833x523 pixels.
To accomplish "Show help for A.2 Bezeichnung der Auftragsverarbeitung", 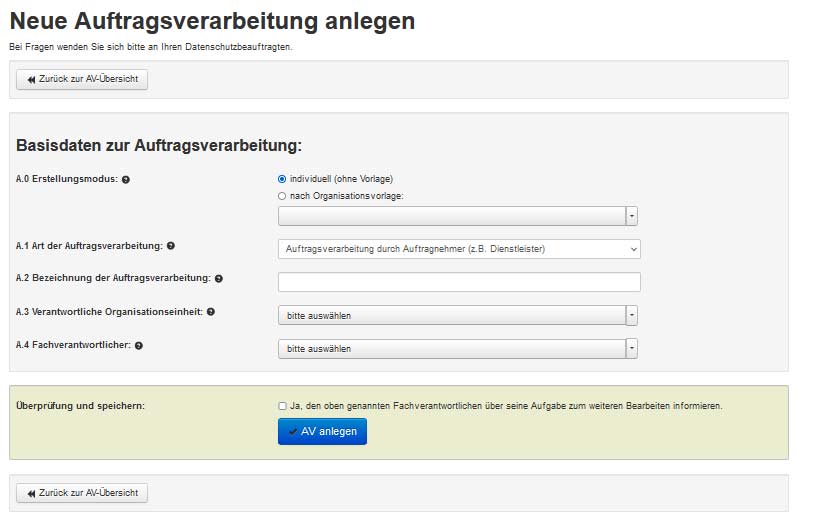I will (x=219, y=279).
